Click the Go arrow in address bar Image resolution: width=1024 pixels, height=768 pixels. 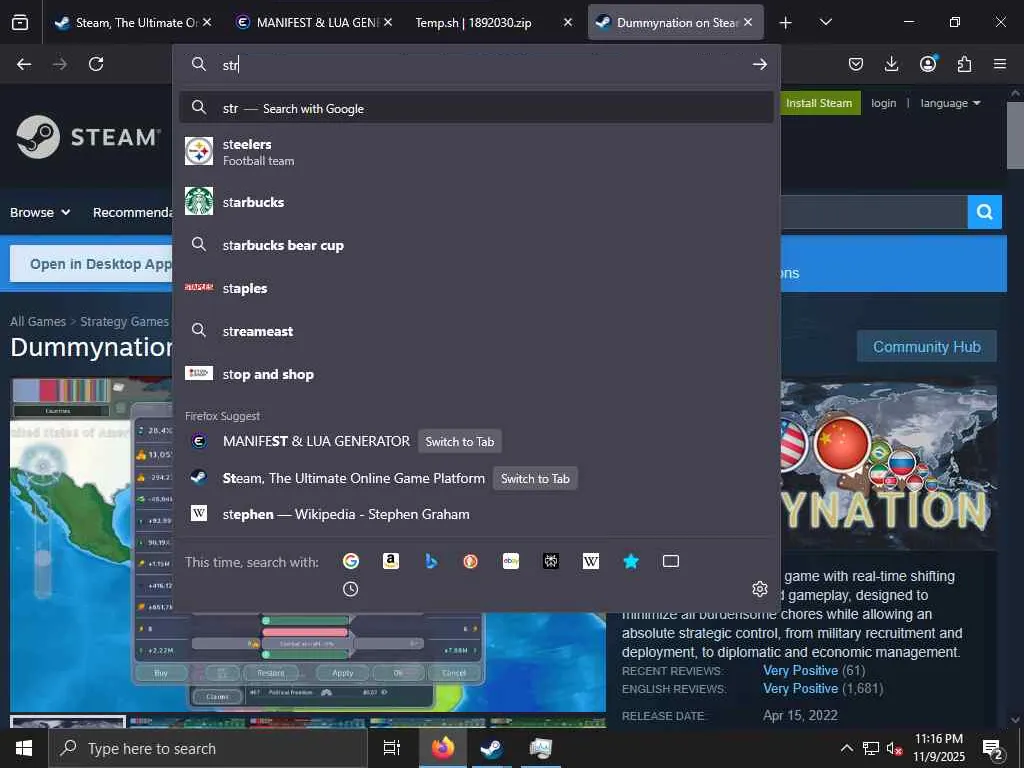click(760, 64)
